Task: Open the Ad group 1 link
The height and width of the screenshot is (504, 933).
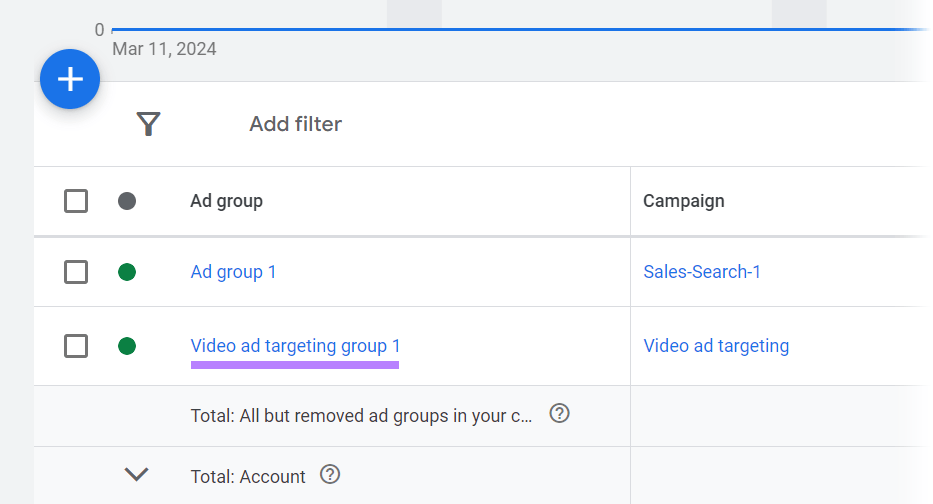Action: coord(233,272)
